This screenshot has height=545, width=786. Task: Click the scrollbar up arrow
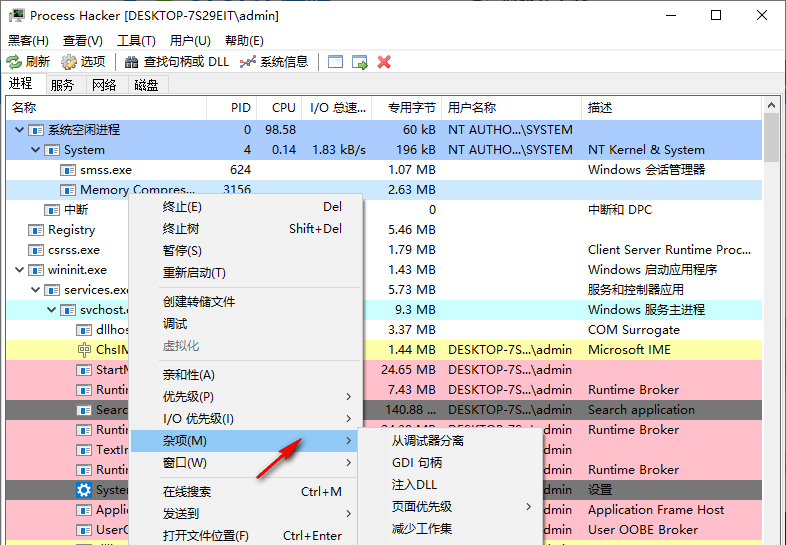(771, 105)
